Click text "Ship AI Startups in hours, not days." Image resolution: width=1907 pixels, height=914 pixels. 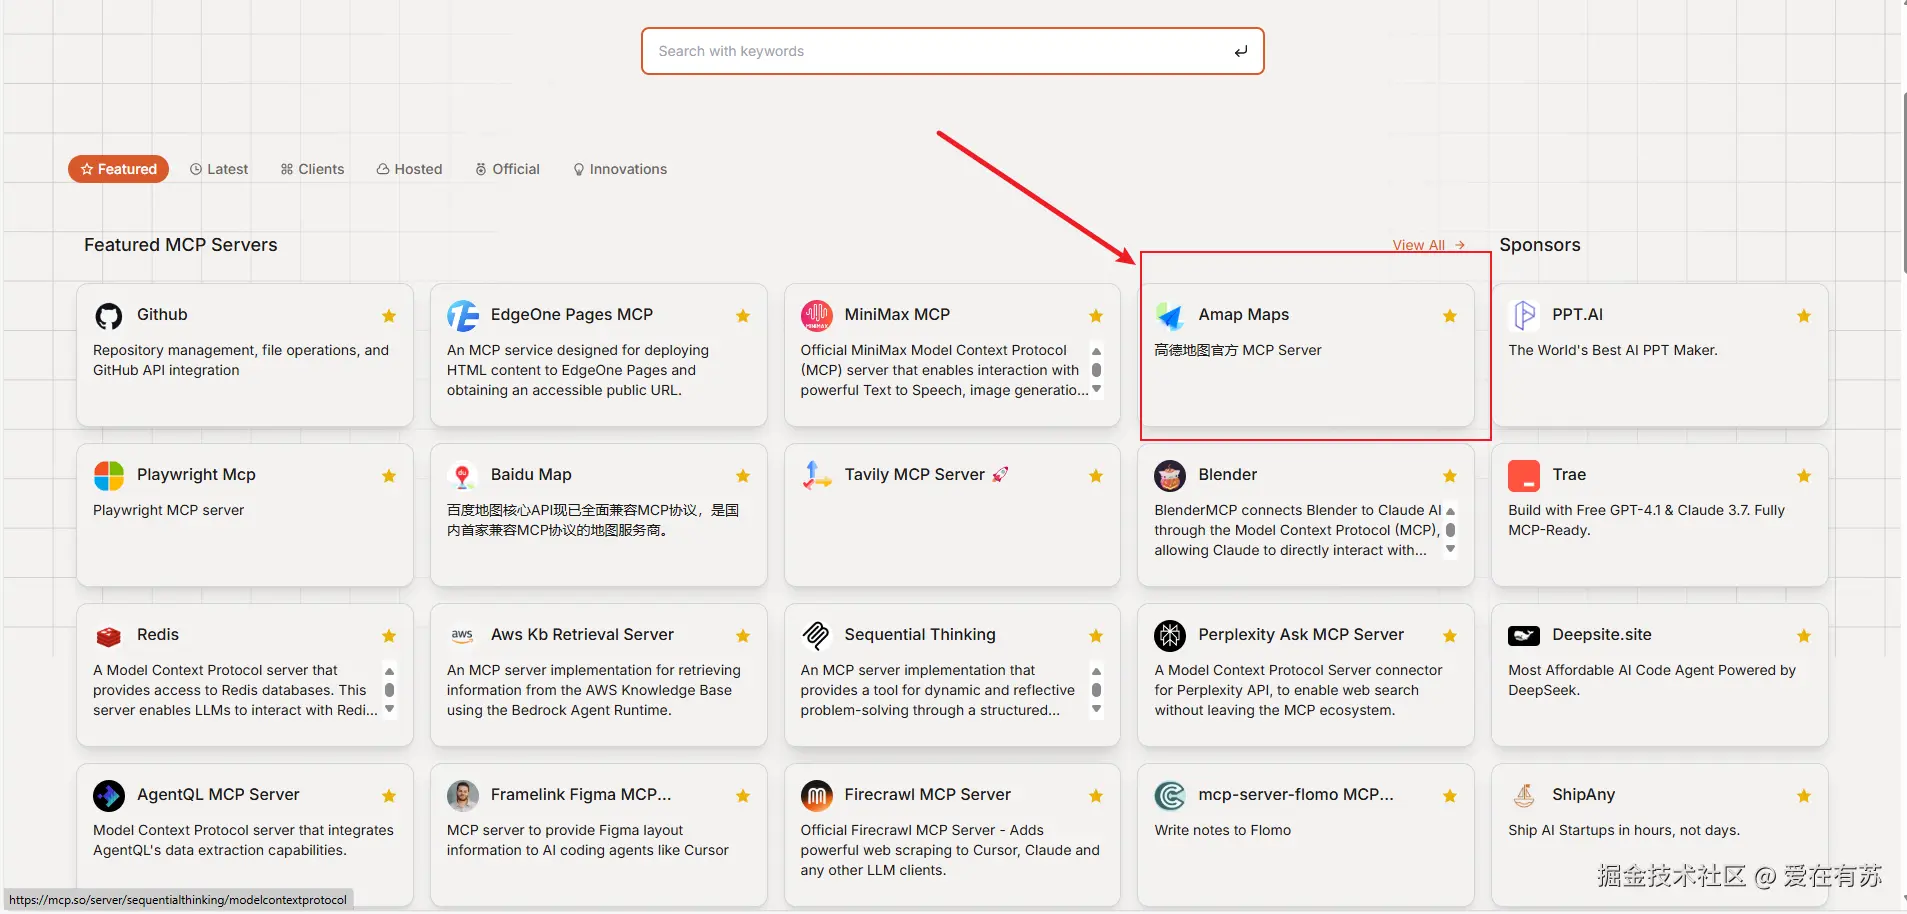[x=1624, y=830]
